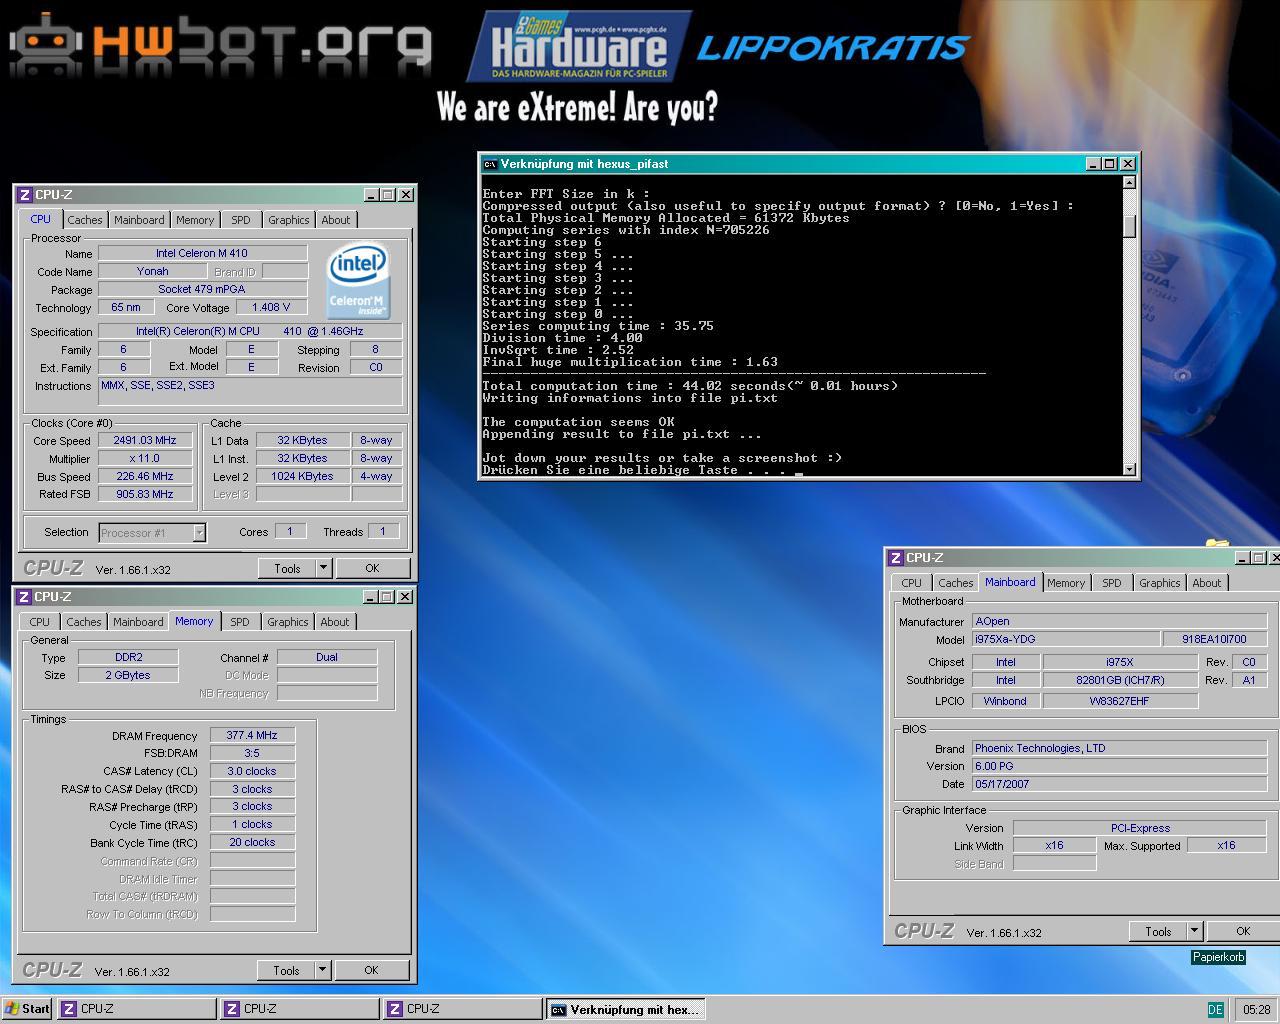Click the LPCIO chip field W83627EHF
Image resolution: width=1280 pixels, height=1024 pixels.
(x=1120, y=702)
